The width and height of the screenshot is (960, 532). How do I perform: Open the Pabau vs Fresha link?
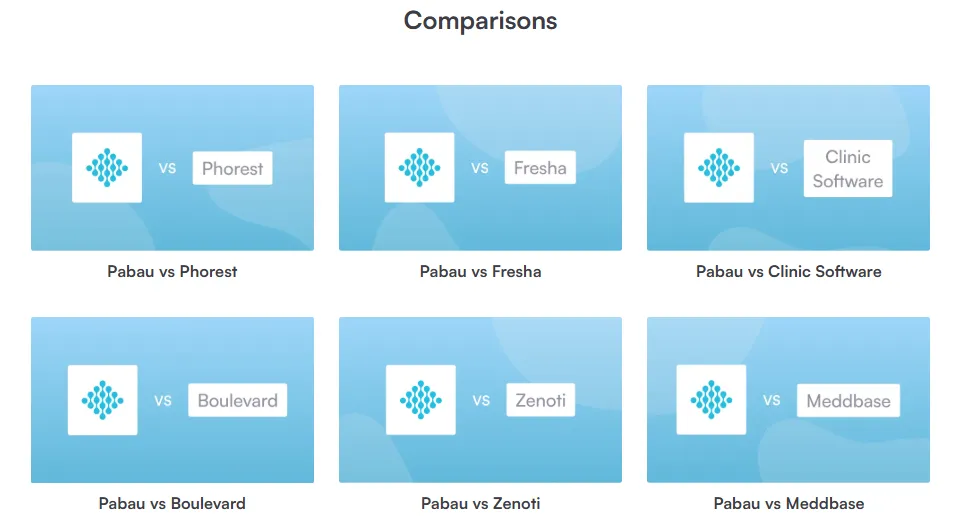click(480, 271)
